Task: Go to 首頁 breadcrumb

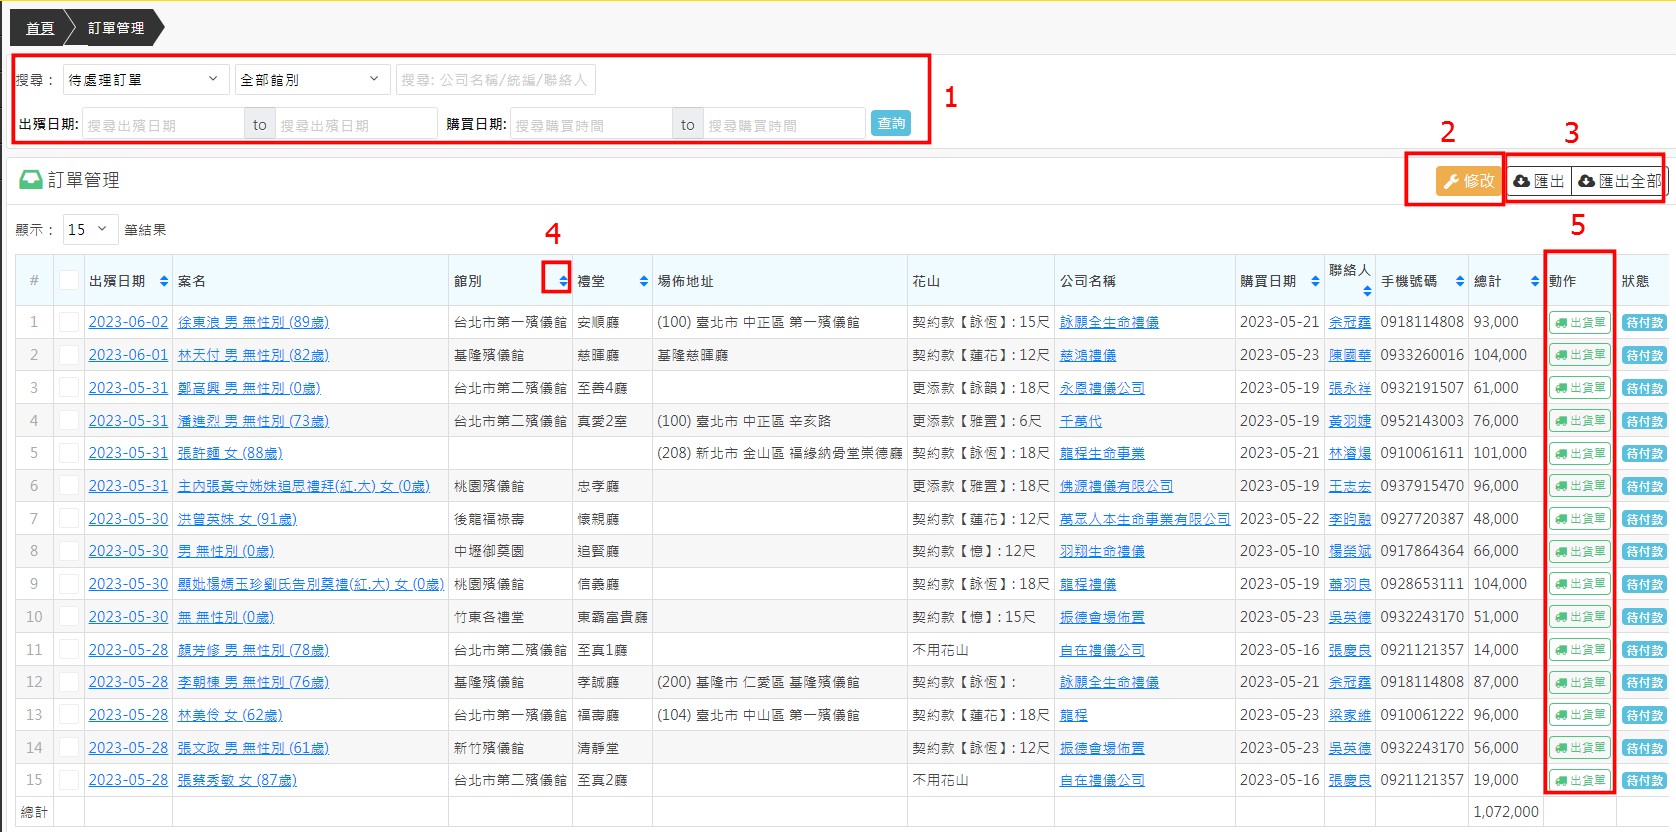Action: (x=40, y=28)
